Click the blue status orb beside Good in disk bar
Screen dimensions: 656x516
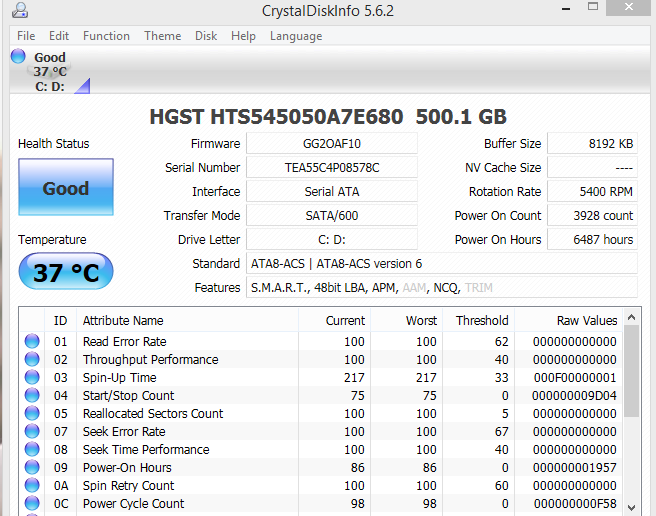18,56
